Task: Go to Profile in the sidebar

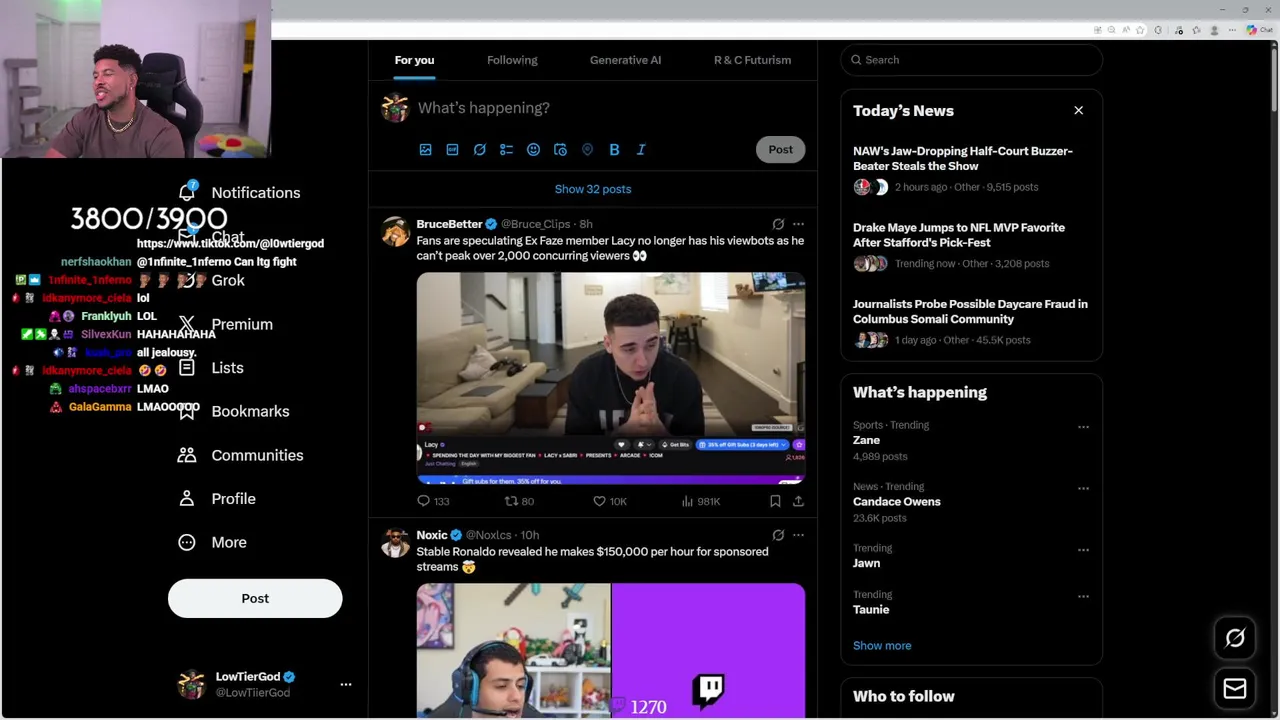Action: click(216, 499)
